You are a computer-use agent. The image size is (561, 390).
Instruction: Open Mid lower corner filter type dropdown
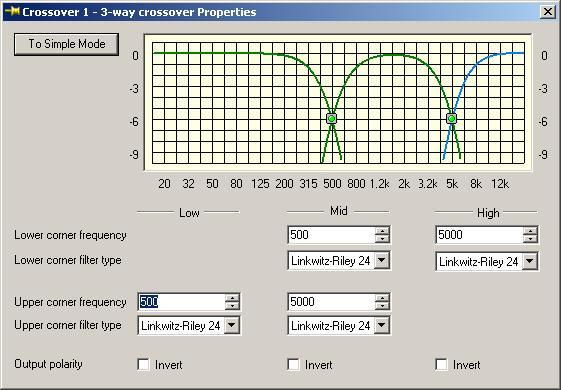pyautogui.click(x=382, y=260)
